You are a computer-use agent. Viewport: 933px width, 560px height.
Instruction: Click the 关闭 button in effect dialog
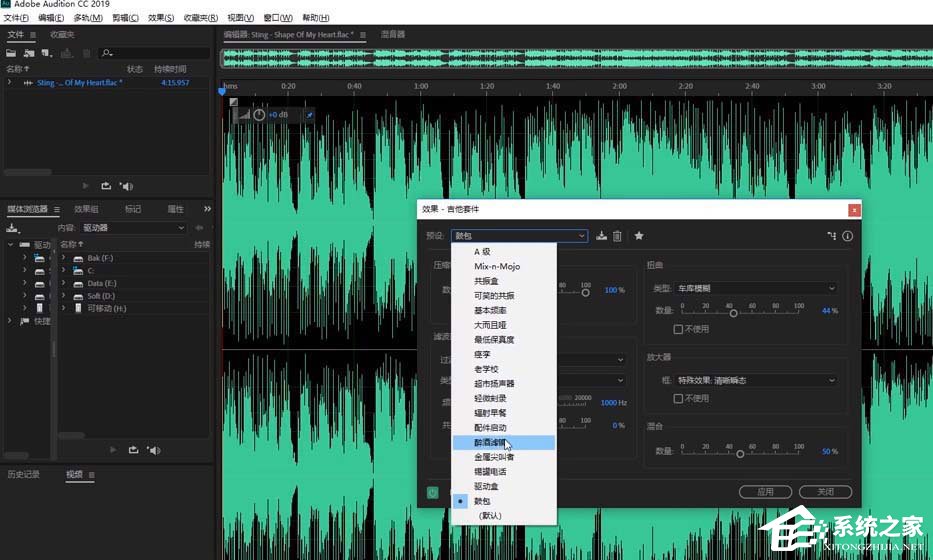click(825, 492)
